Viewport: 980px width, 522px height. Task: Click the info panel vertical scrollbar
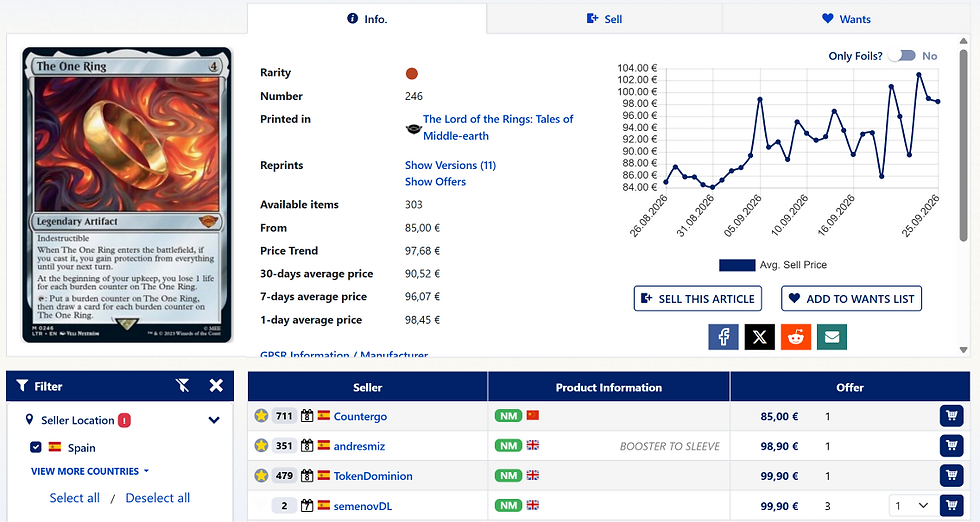[963, 144]
